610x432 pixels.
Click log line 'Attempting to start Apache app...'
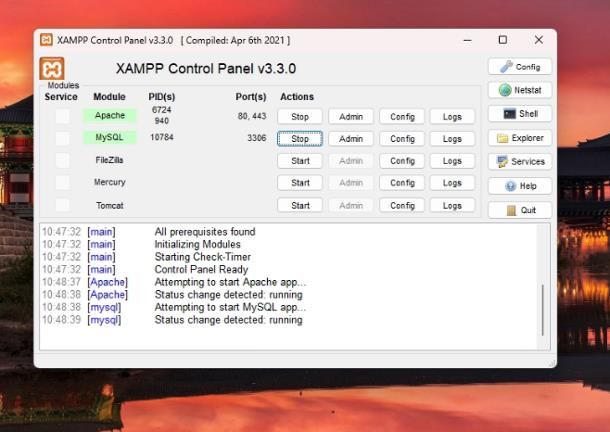point(230,282)
